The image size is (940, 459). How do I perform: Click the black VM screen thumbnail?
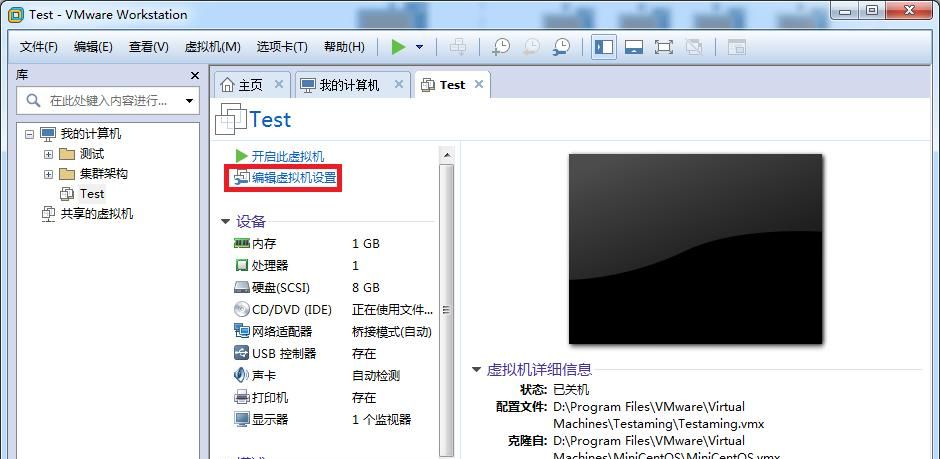[x=695, y=249]
